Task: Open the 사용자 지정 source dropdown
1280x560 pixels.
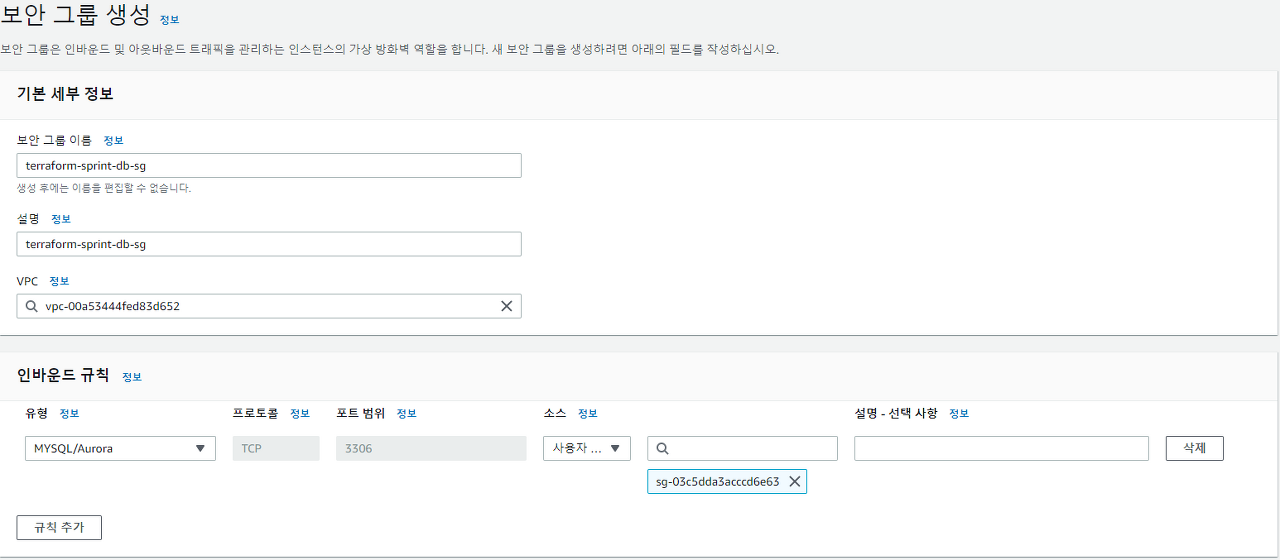Action: 587,449
